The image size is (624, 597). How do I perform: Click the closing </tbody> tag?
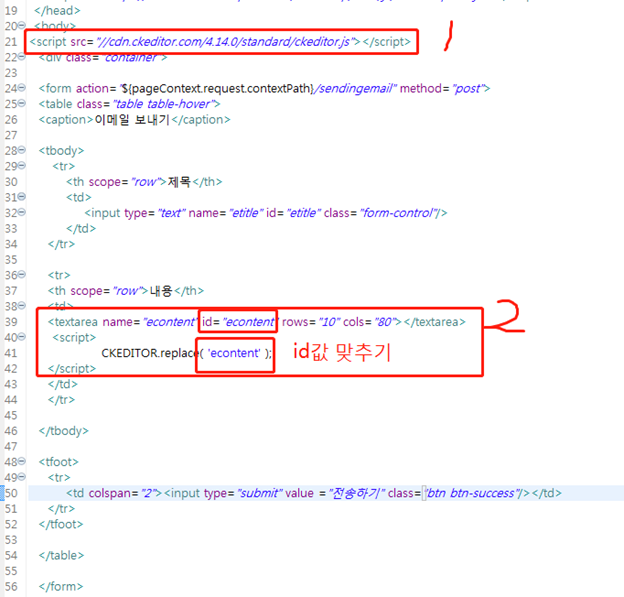(64, 431)
